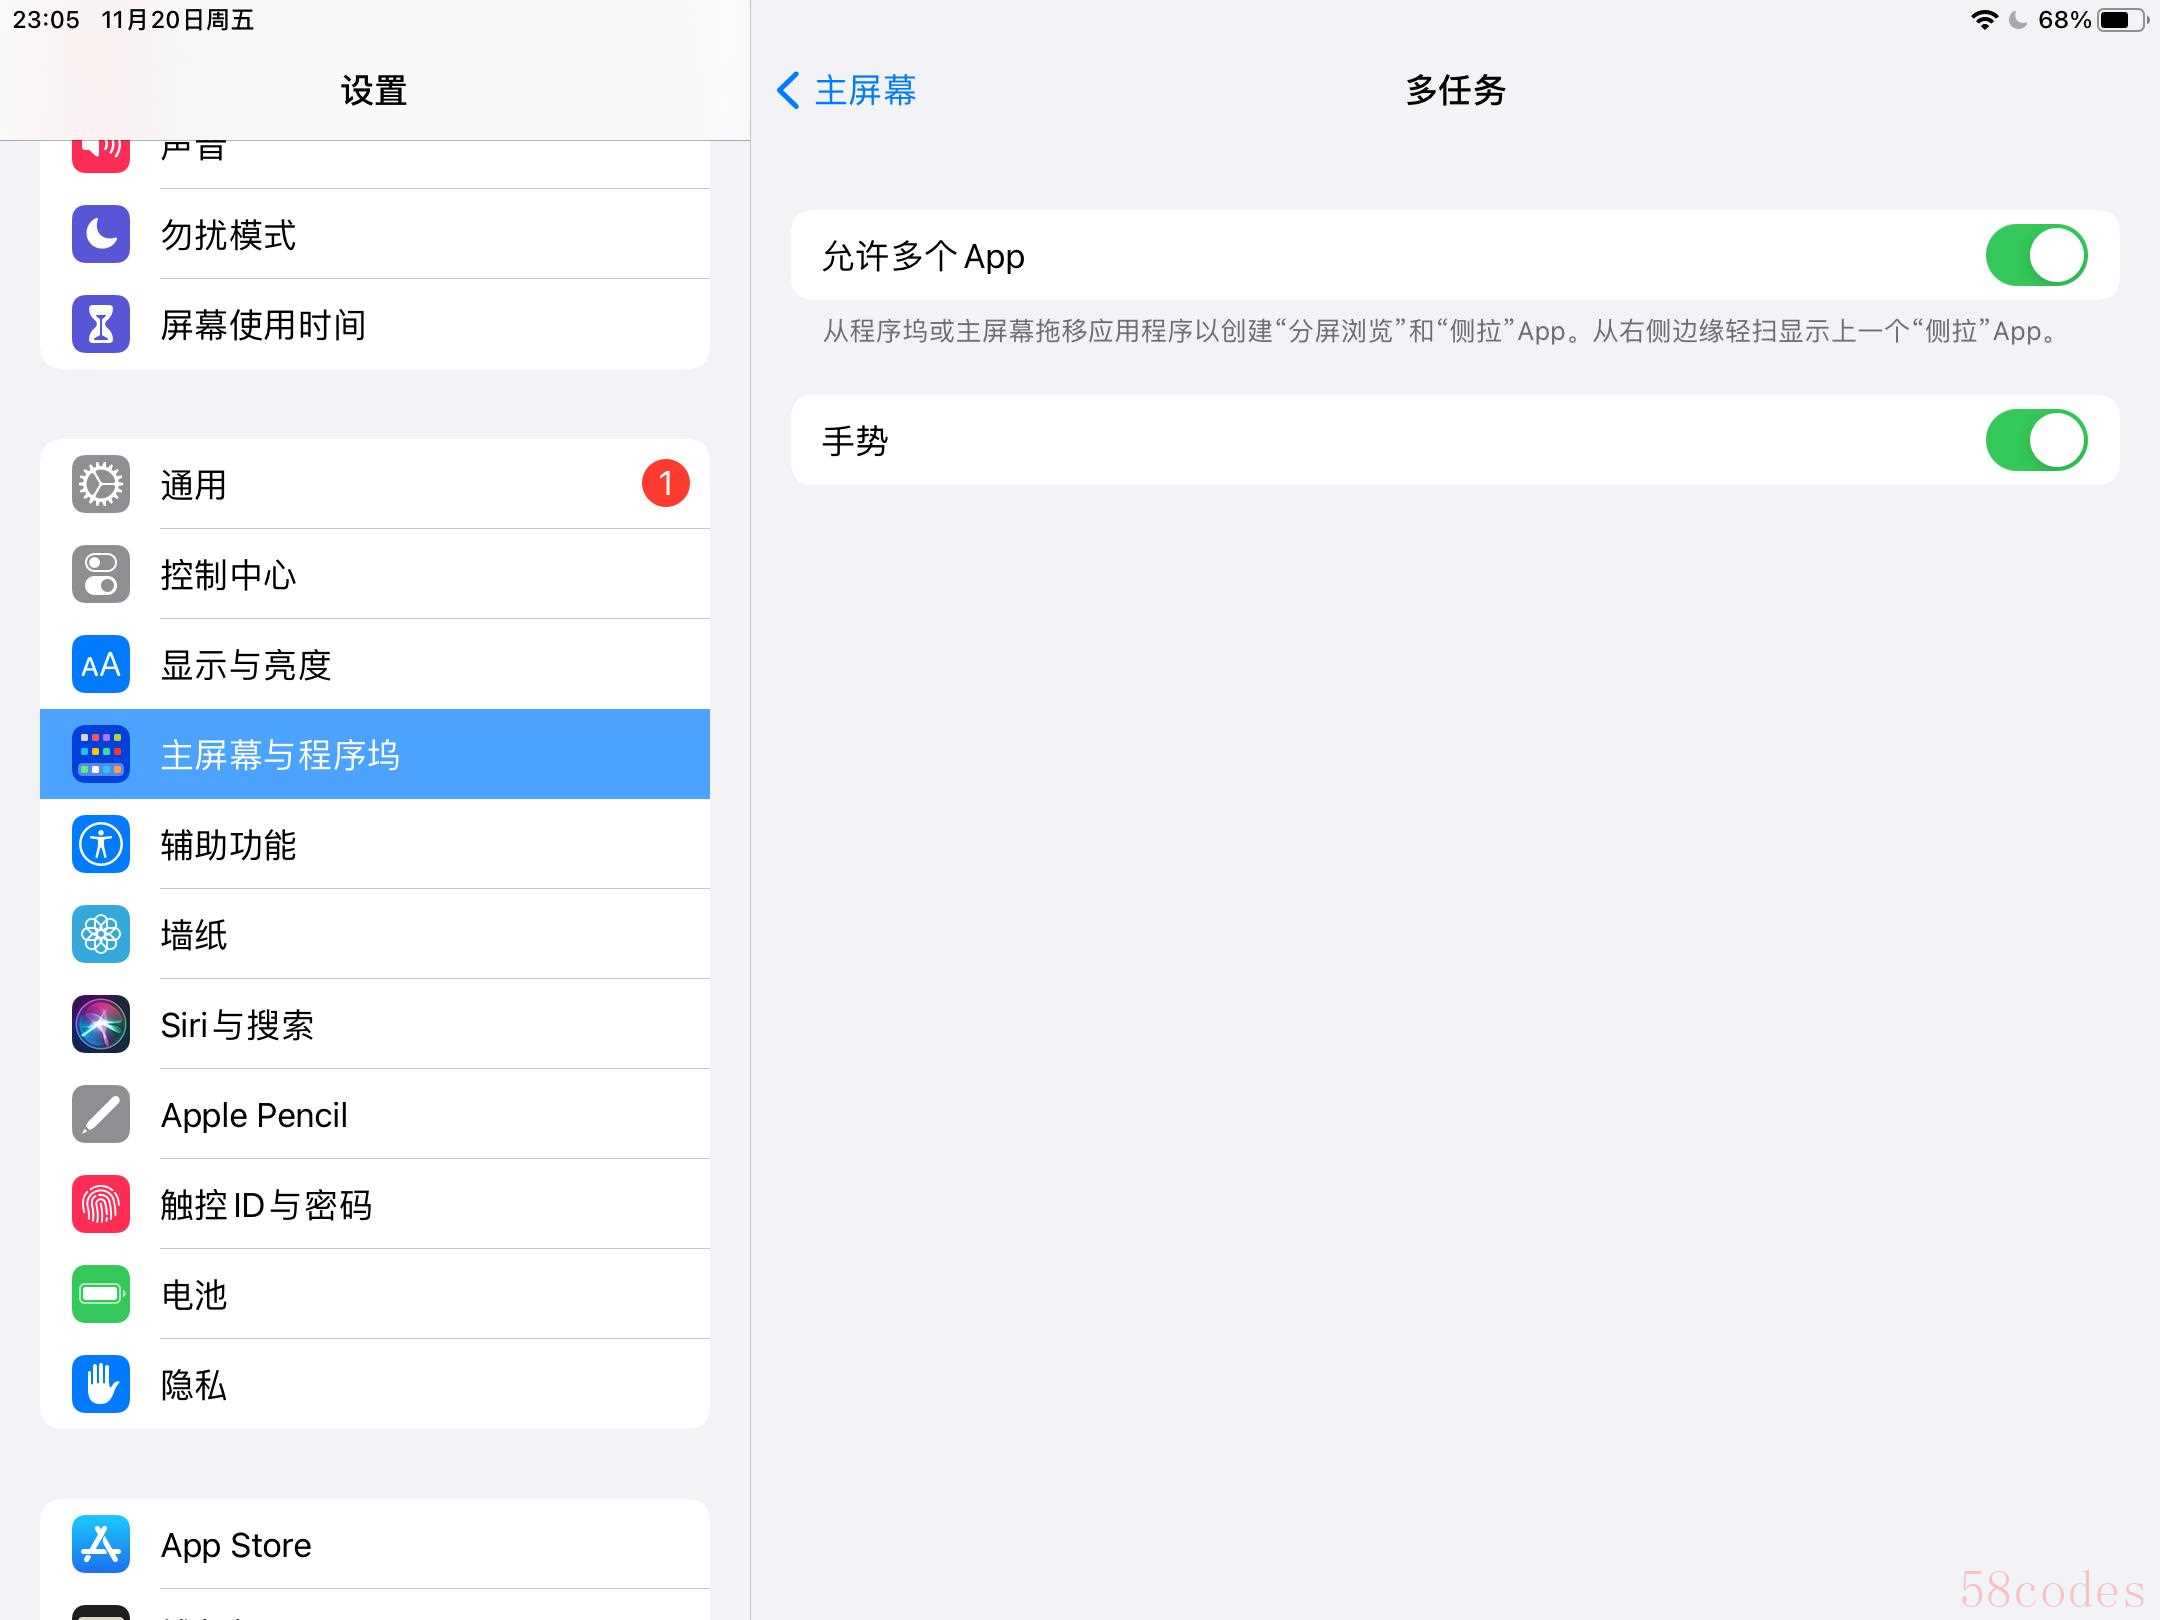
Task: Tap the red notification badge on 通用
Action: point(666,484)
